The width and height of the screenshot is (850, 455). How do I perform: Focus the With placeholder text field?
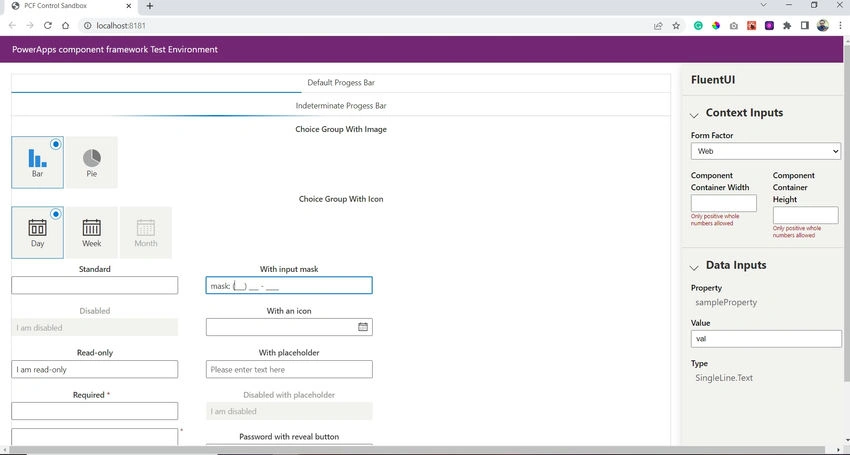289,369
